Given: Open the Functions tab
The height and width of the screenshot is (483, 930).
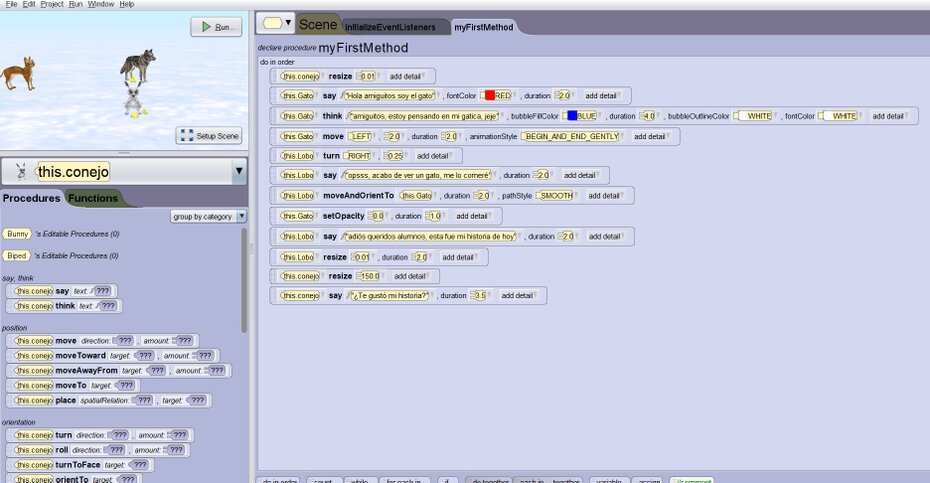Looking at the screenshot, I should pos(92,198).
